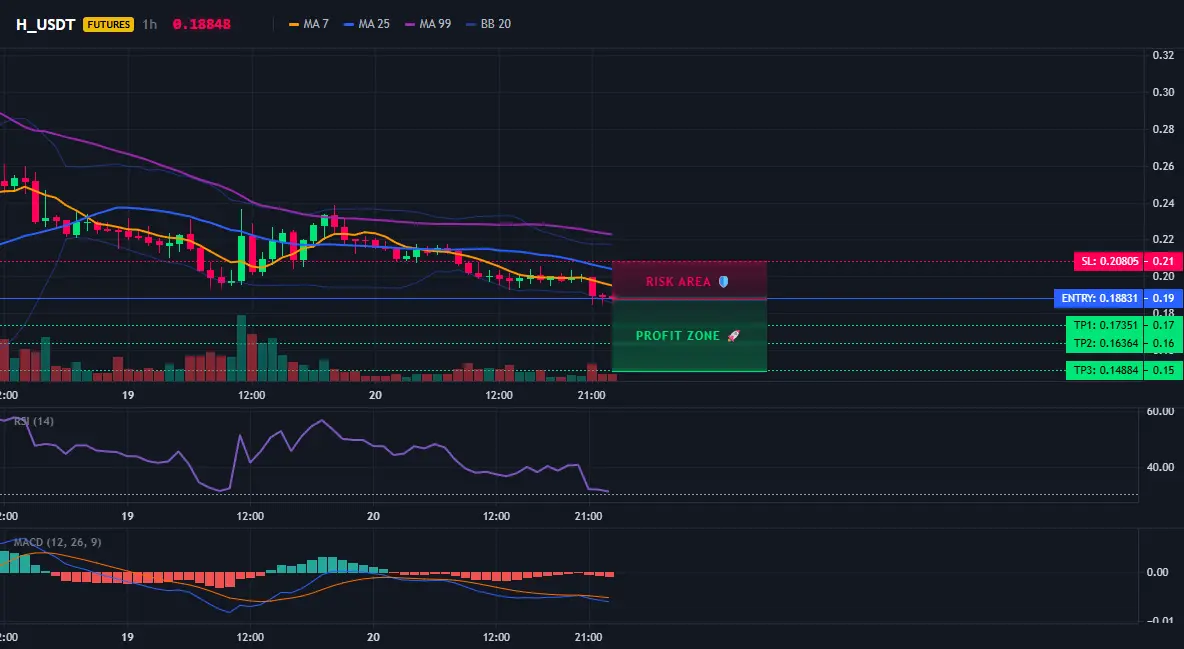Click the 19 date label on main chart axis
This screenshot has height=649, width=1184.
click(128, 395)
